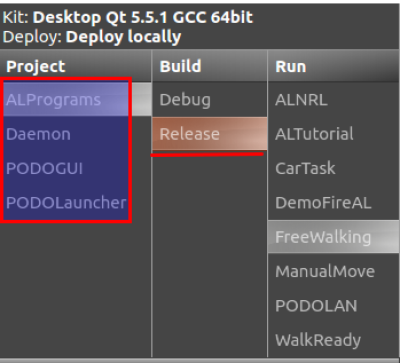Click the Build column header
This screenshot has height=363, width=400.
[x=210, y=66]
